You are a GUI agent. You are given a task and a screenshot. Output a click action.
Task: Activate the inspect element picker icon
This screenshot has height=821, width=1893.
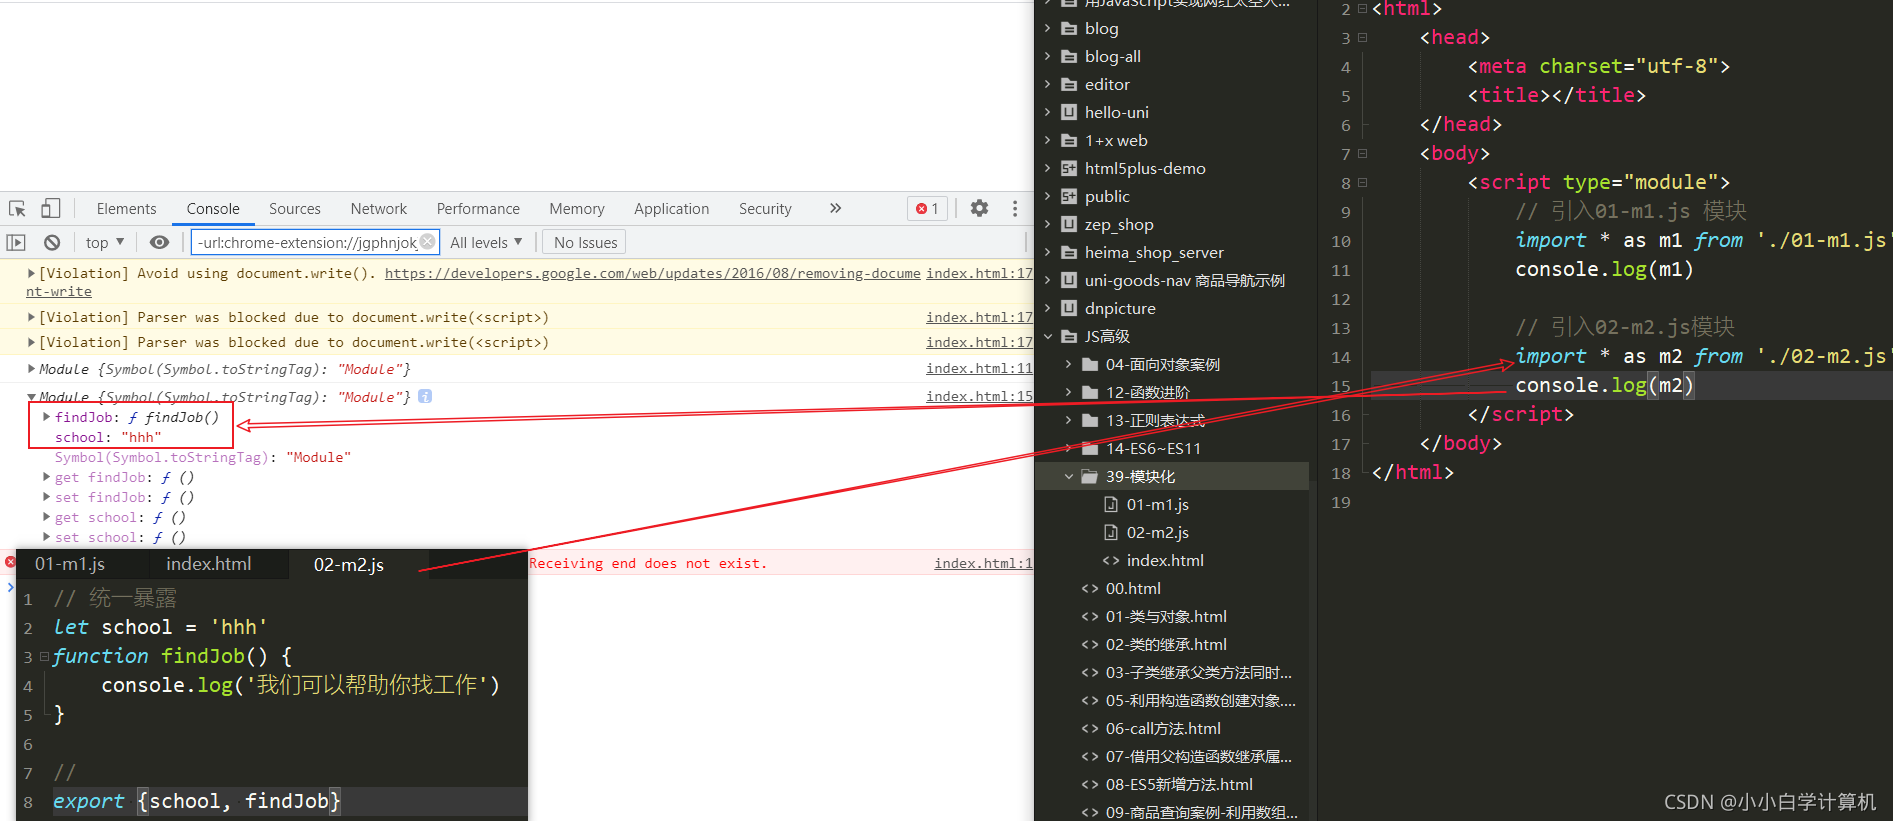pos(17,208)
